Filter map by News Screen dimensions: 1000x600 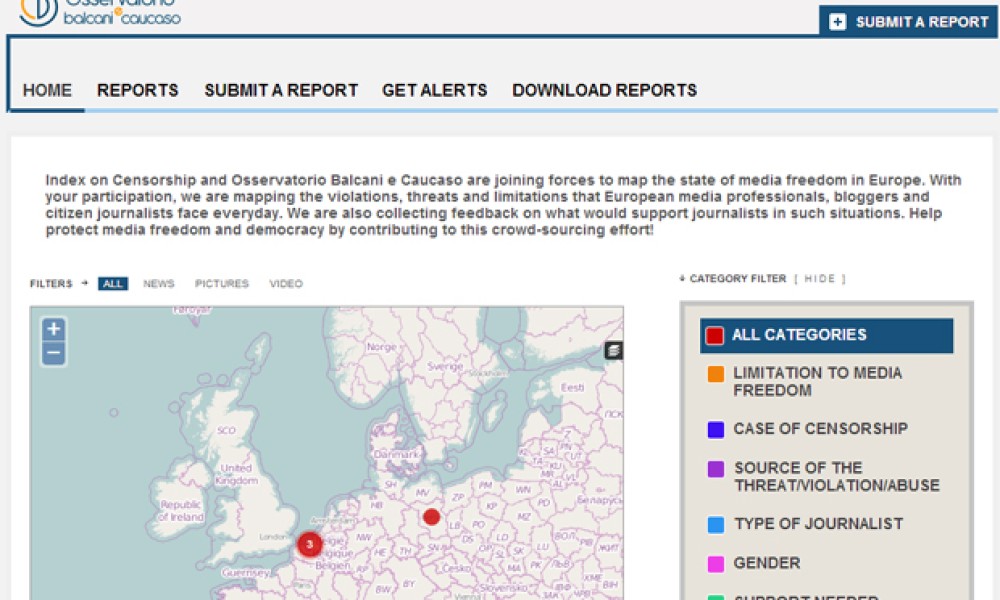tap(159, 284)
